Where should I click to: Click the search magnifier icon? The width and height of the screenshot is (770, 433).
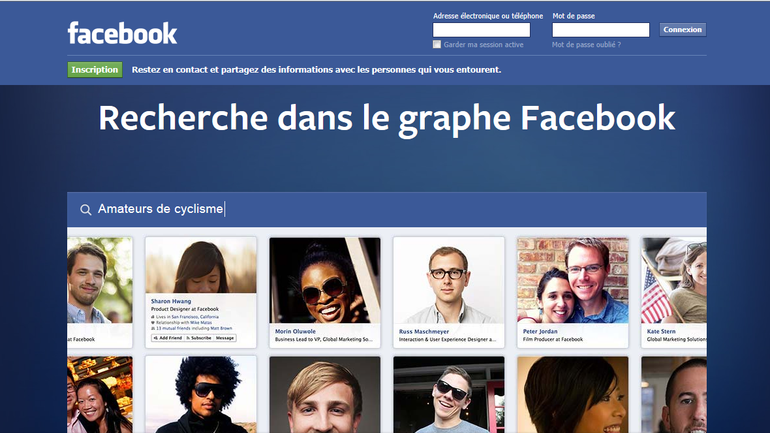85,210
